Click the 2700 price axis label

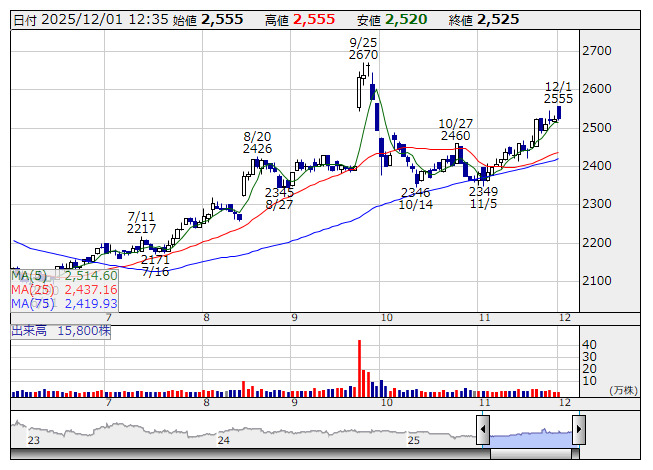click(597, 51)
